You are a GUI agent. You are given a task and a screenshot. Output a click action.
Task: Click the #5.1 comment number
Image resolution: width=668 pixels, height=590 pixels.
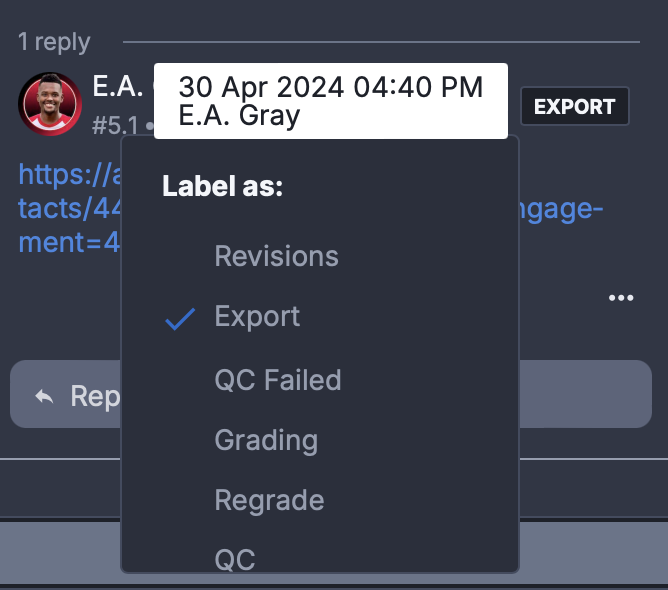click(115, 126)
